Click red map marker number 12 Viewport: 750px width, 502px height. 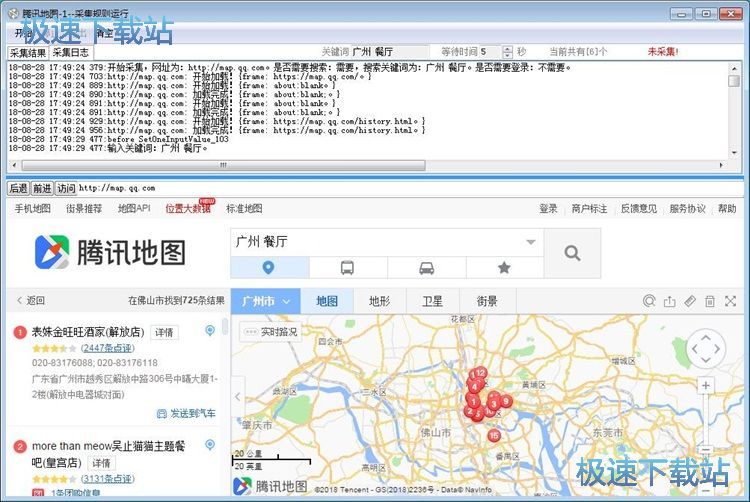click(480, 372)
